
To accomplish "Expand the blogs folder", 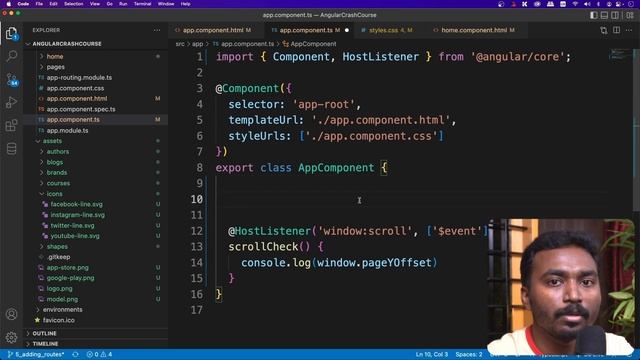I will point(55,162).
